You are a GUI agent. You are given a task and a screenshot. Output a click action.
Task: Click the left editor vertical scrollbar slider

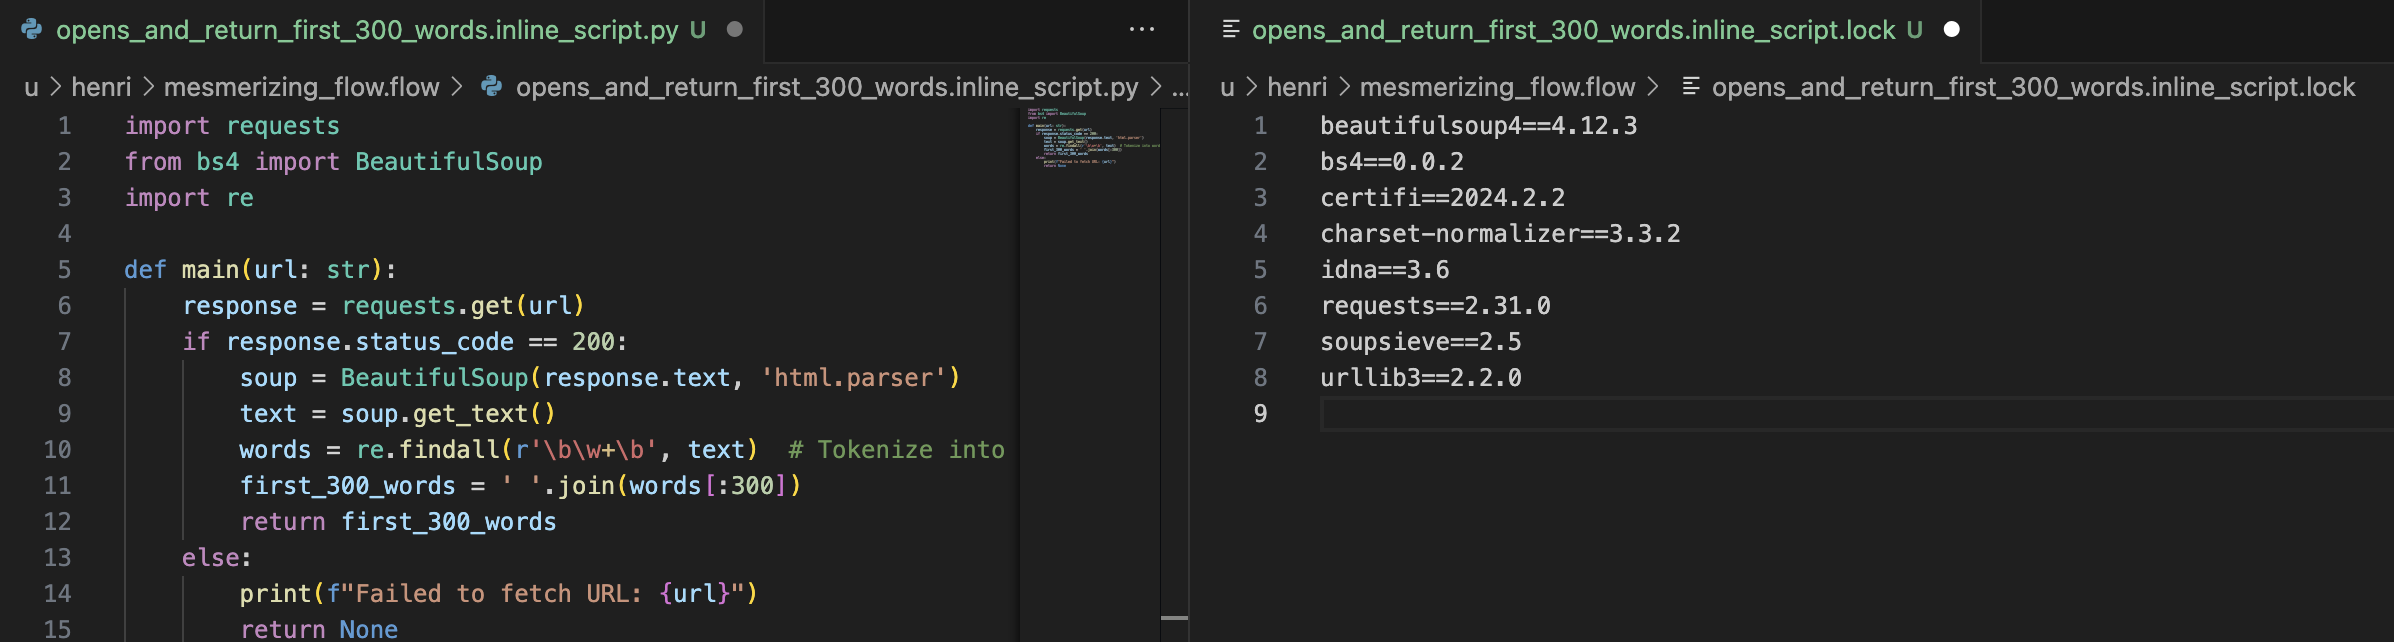tap(1174, 617)
